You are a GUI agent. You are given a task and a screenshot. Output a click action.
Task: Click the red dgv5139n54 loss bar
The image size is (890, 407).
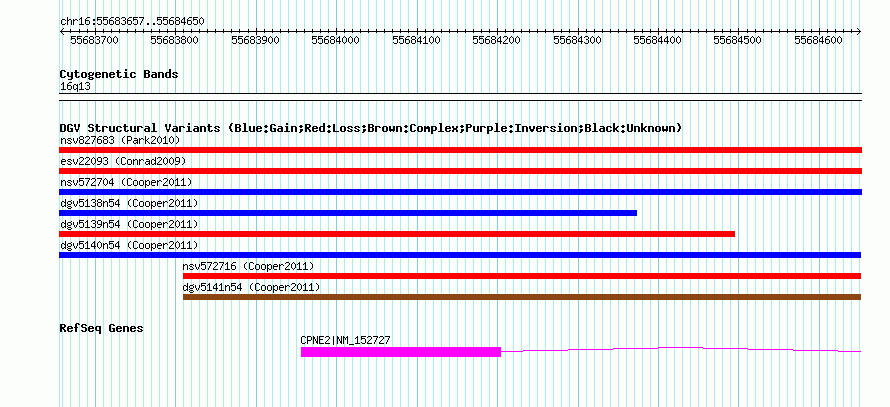(397, 234)
